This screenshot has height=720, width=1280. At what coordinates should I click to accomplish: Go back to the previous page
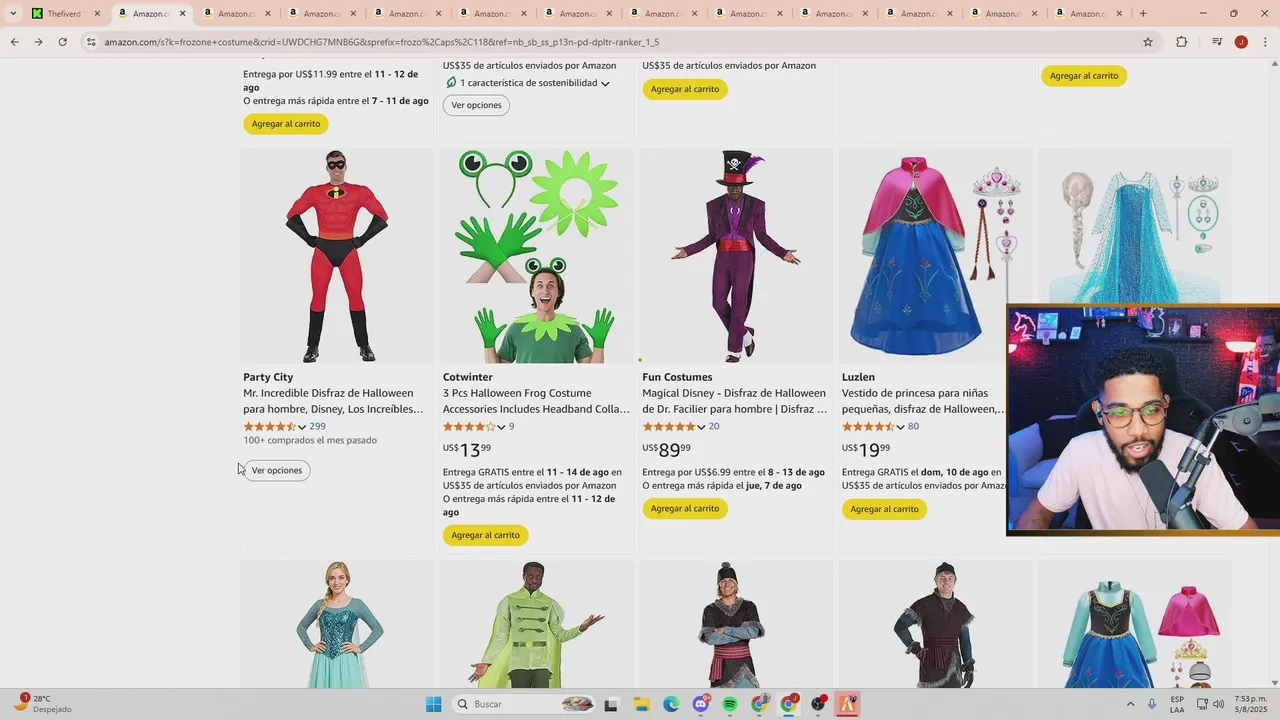[14, 42]
